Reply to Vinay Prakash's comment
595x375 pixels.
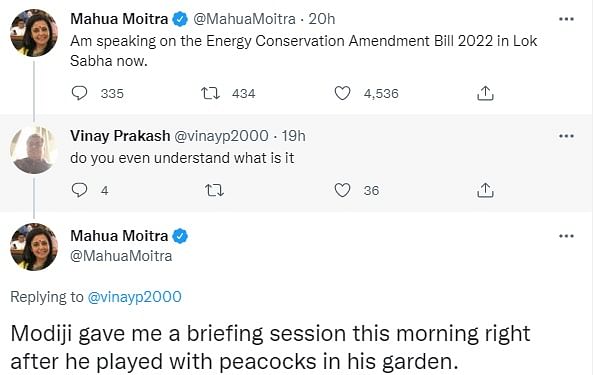79,190
